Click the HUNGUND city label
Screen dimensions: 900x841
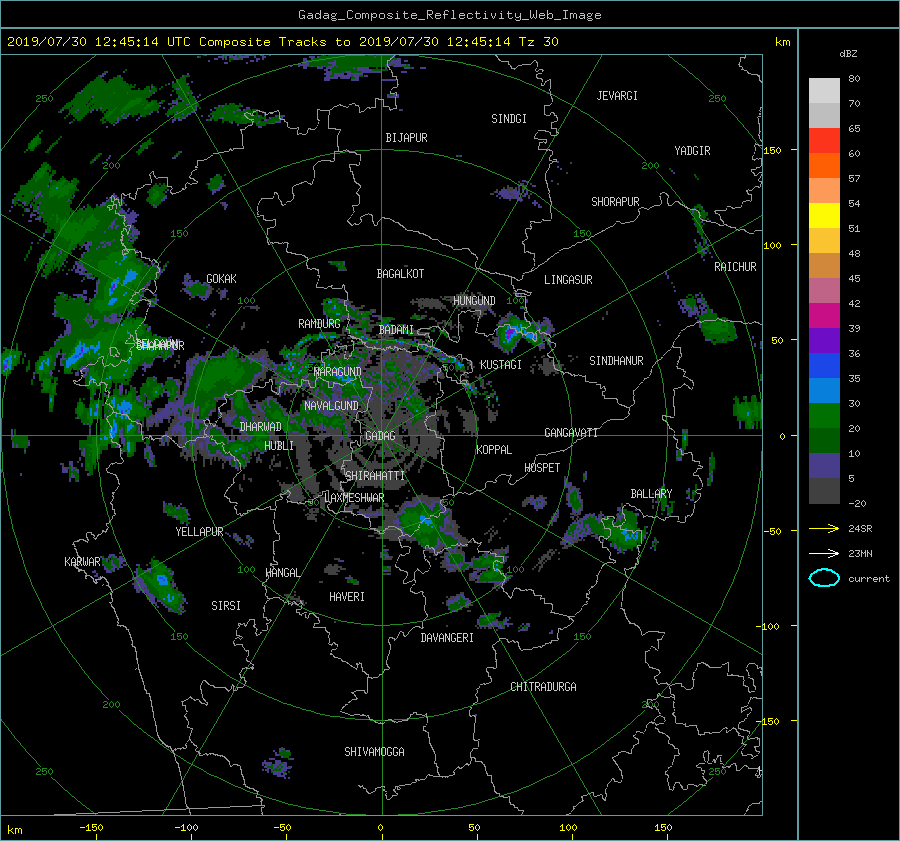coord(474,301)
